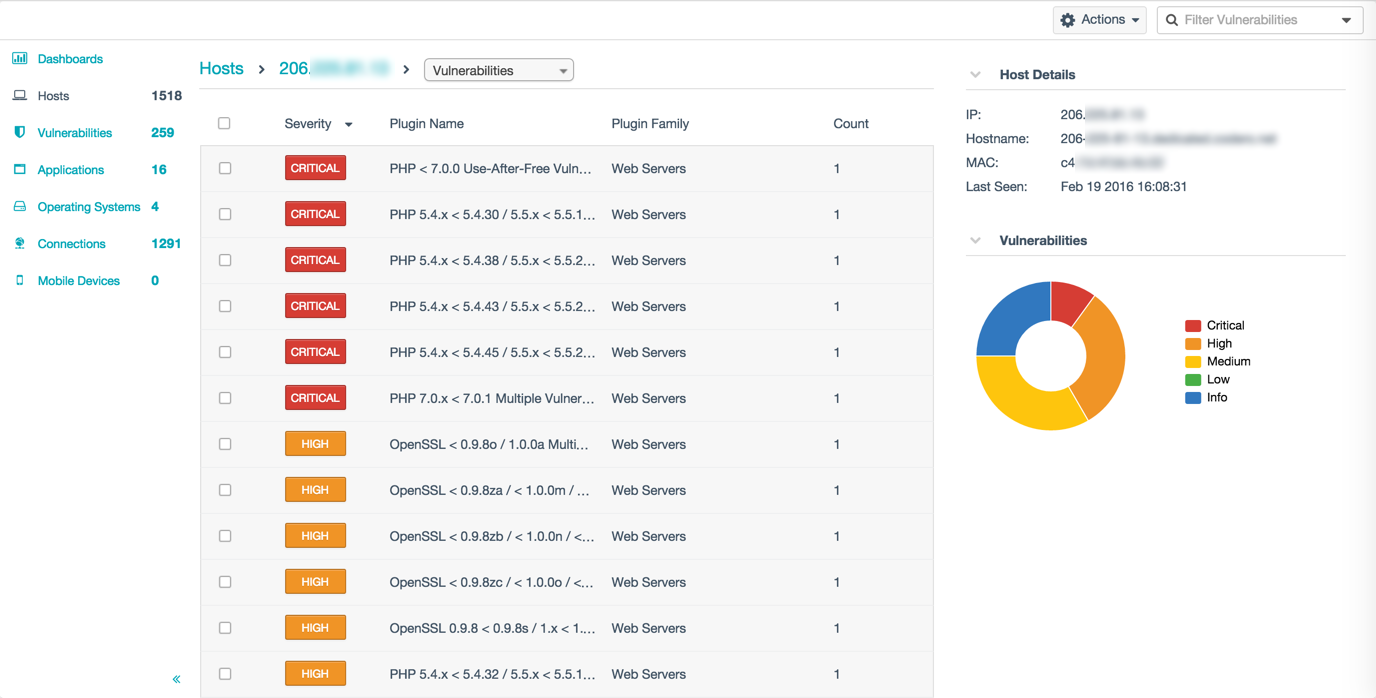Image resolution: width=1376 pixels, height=698 pixels.
Task: Click the Vulnerabilities shield icon
Action: tap(19, 133)
